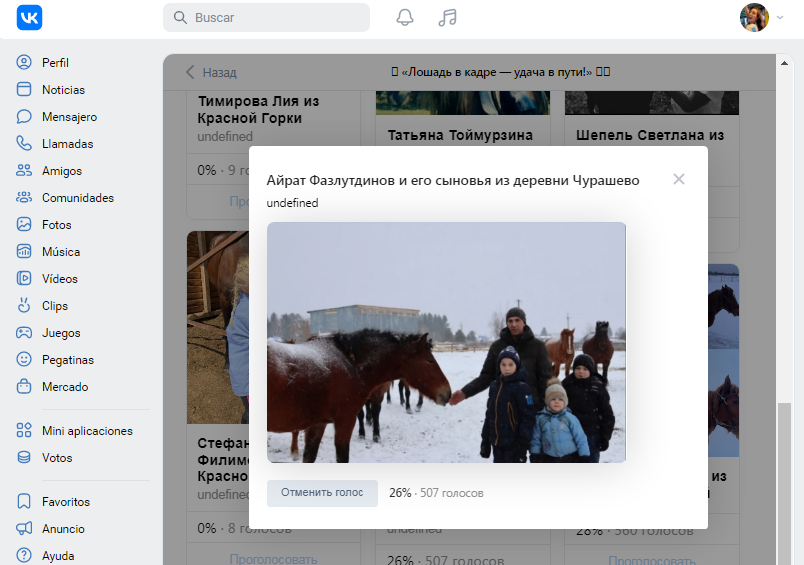Click the popup photo of horse and family

[446, 342]
